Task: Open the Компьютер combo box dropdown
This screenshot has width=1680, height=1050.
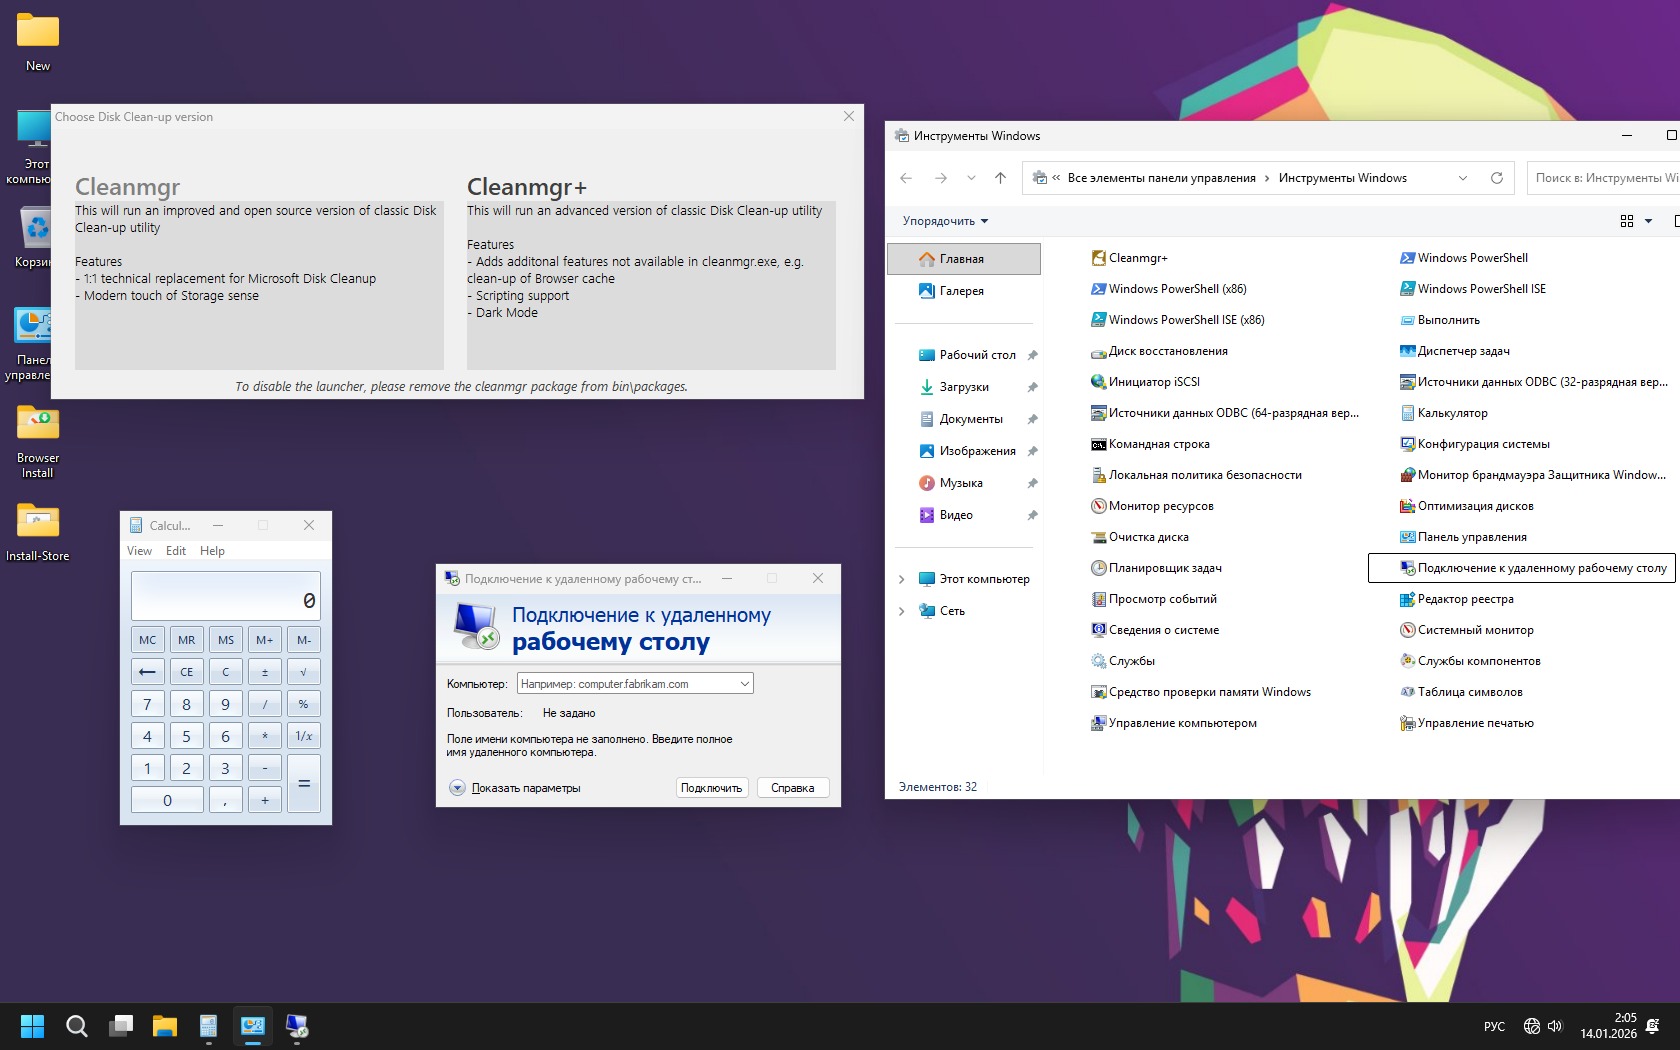Action: click(744, 684)
